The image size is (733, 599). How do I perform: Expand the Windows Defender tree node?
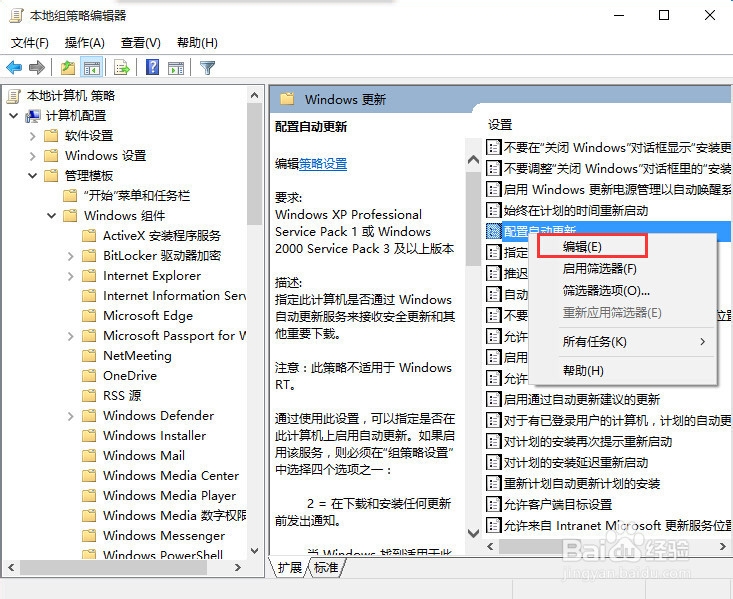(x=71, y=416)
